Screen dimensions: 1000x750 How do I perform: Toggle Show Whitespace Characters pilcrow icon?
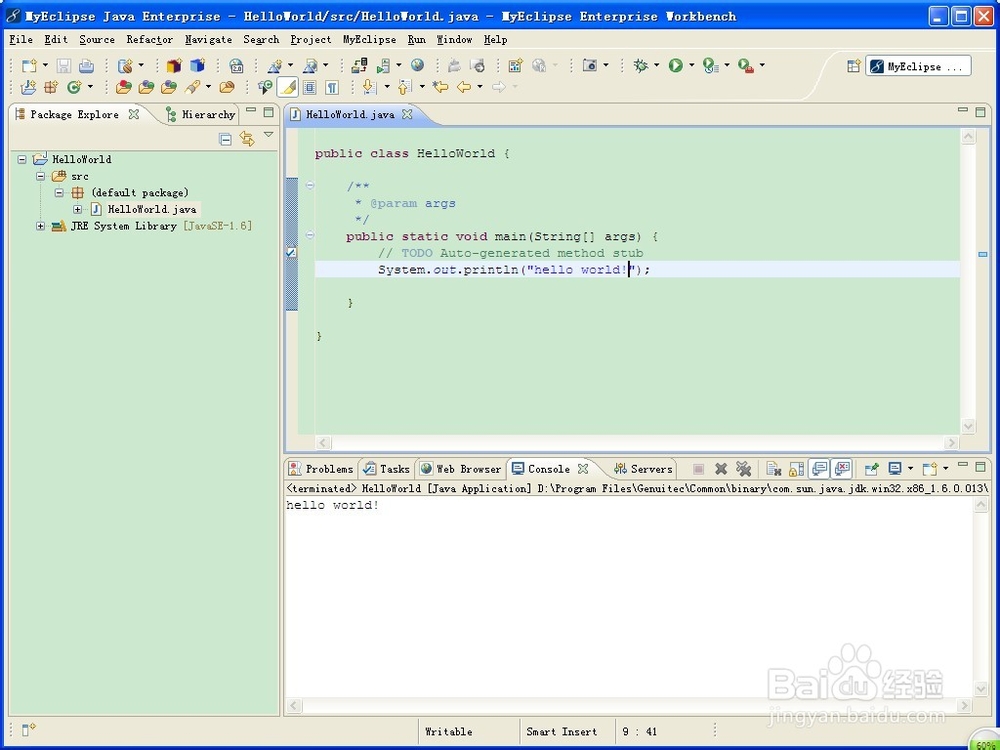[x=332, y=87]
